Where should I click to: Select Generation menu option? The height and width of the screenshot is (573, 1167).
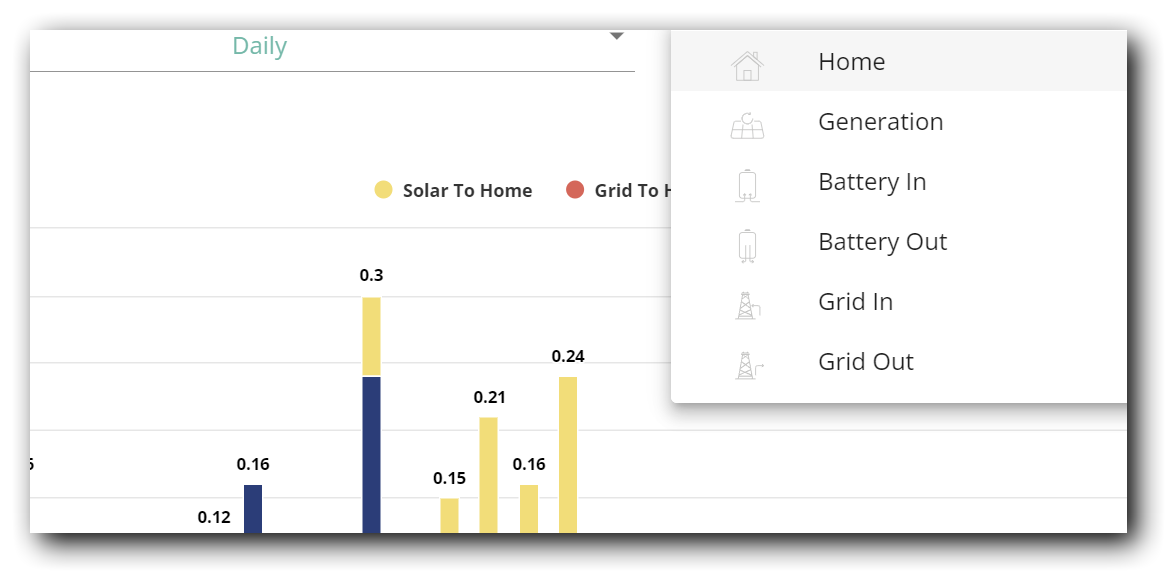point(898,121)
